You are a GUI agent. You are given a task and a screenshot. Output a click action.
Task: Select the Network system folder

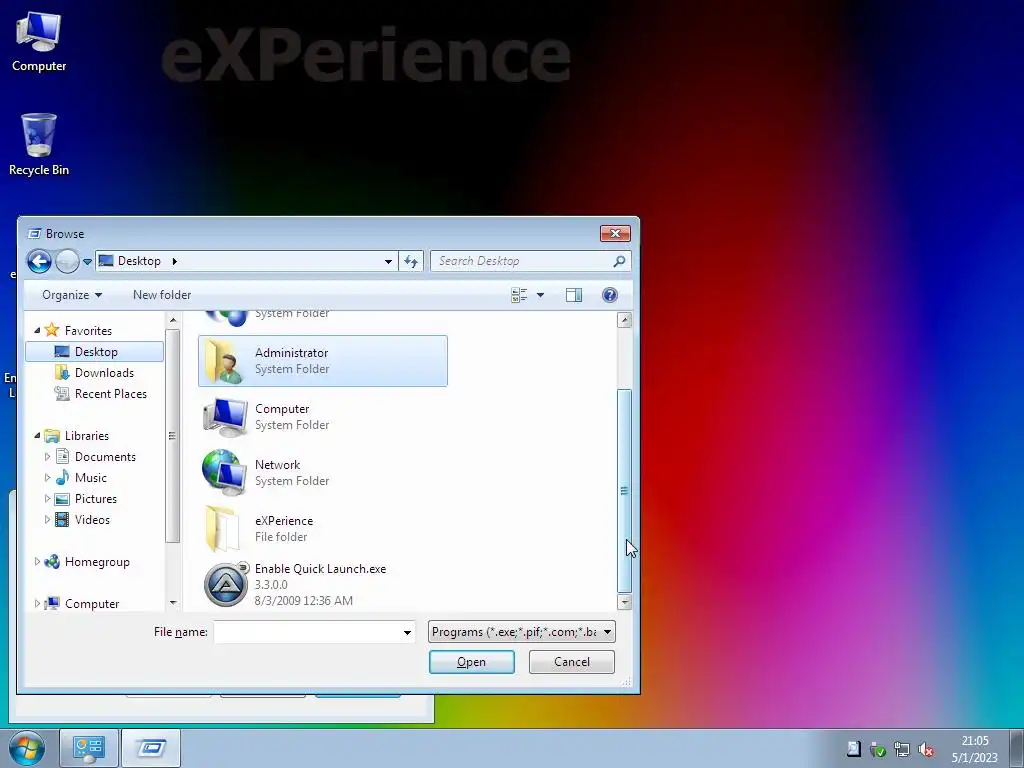tap(323, 473)
